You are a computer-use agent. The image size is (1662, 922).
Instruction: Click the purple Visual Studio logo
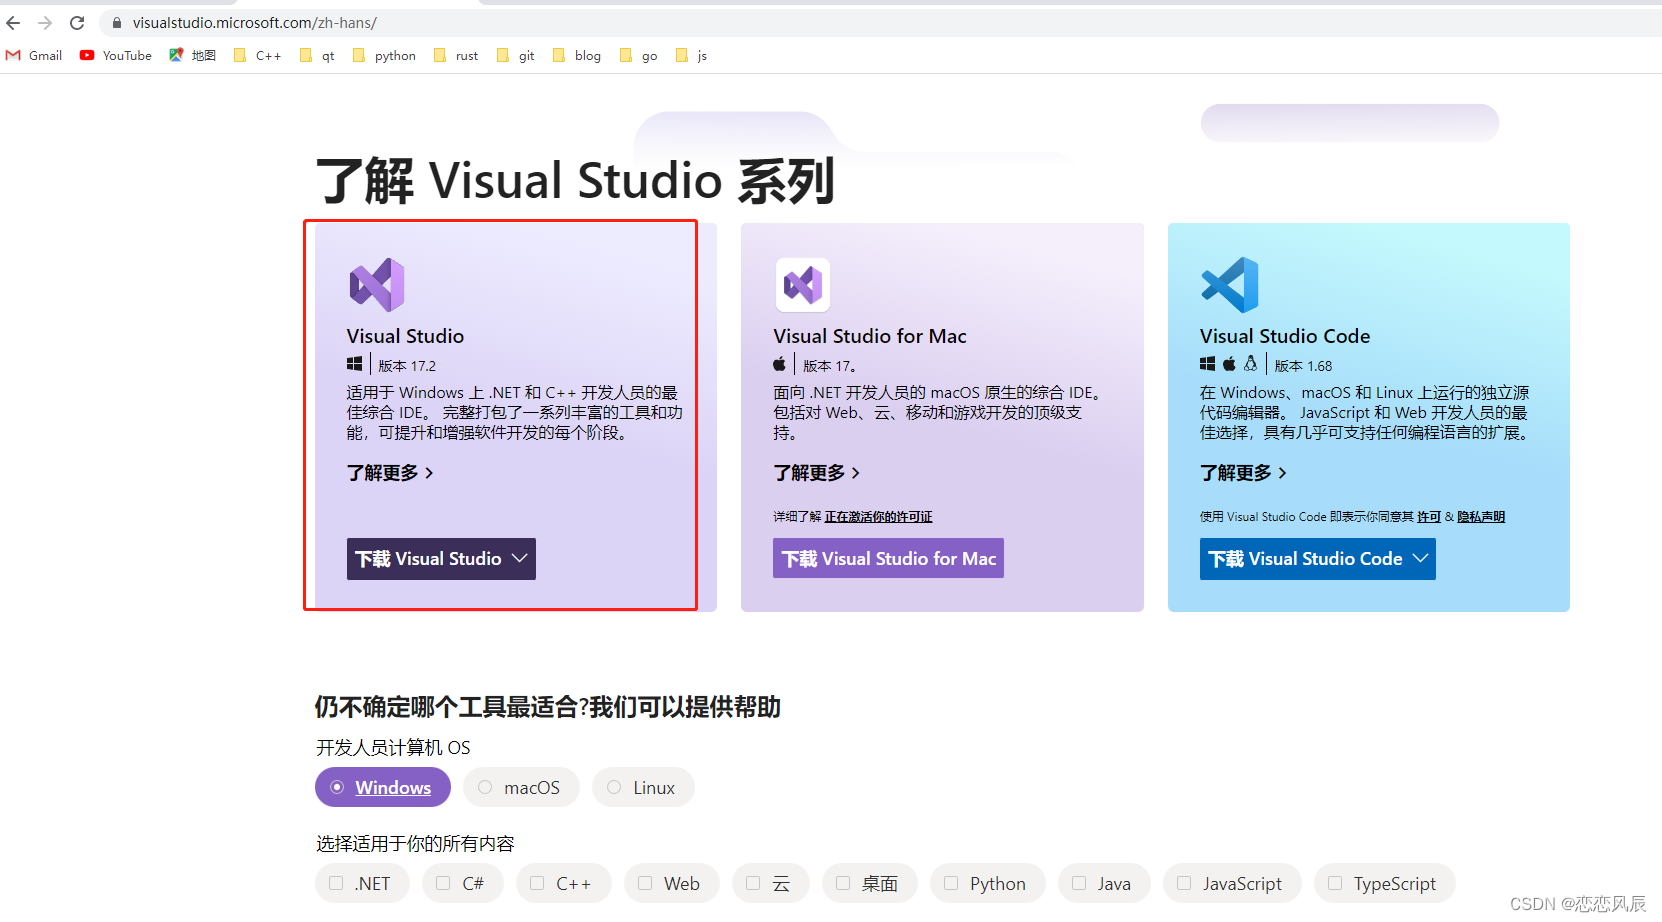[x=377, y=285]
